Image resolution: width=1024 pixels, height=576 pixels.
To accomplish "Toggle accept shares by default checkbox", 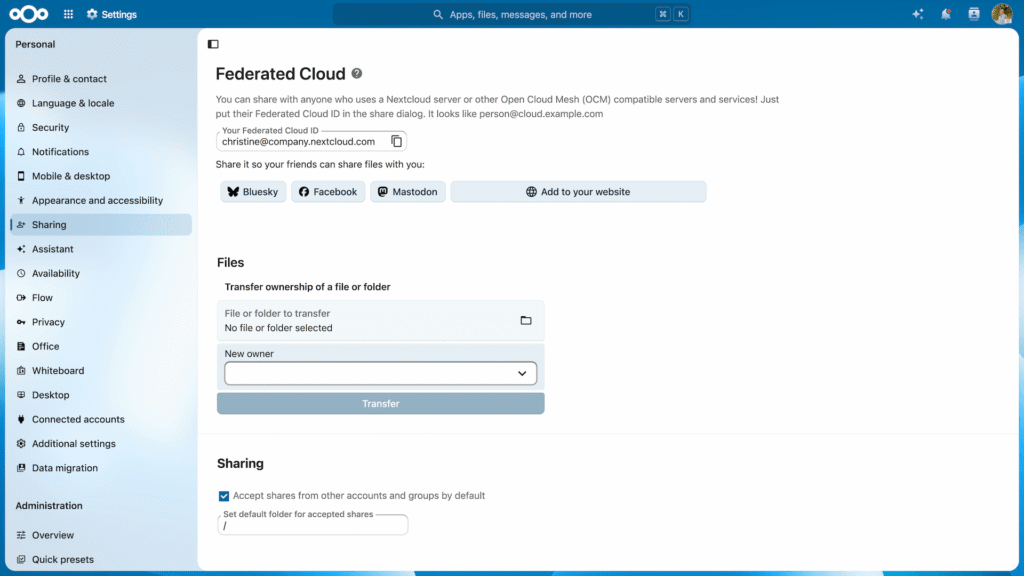I will [224, 496].
